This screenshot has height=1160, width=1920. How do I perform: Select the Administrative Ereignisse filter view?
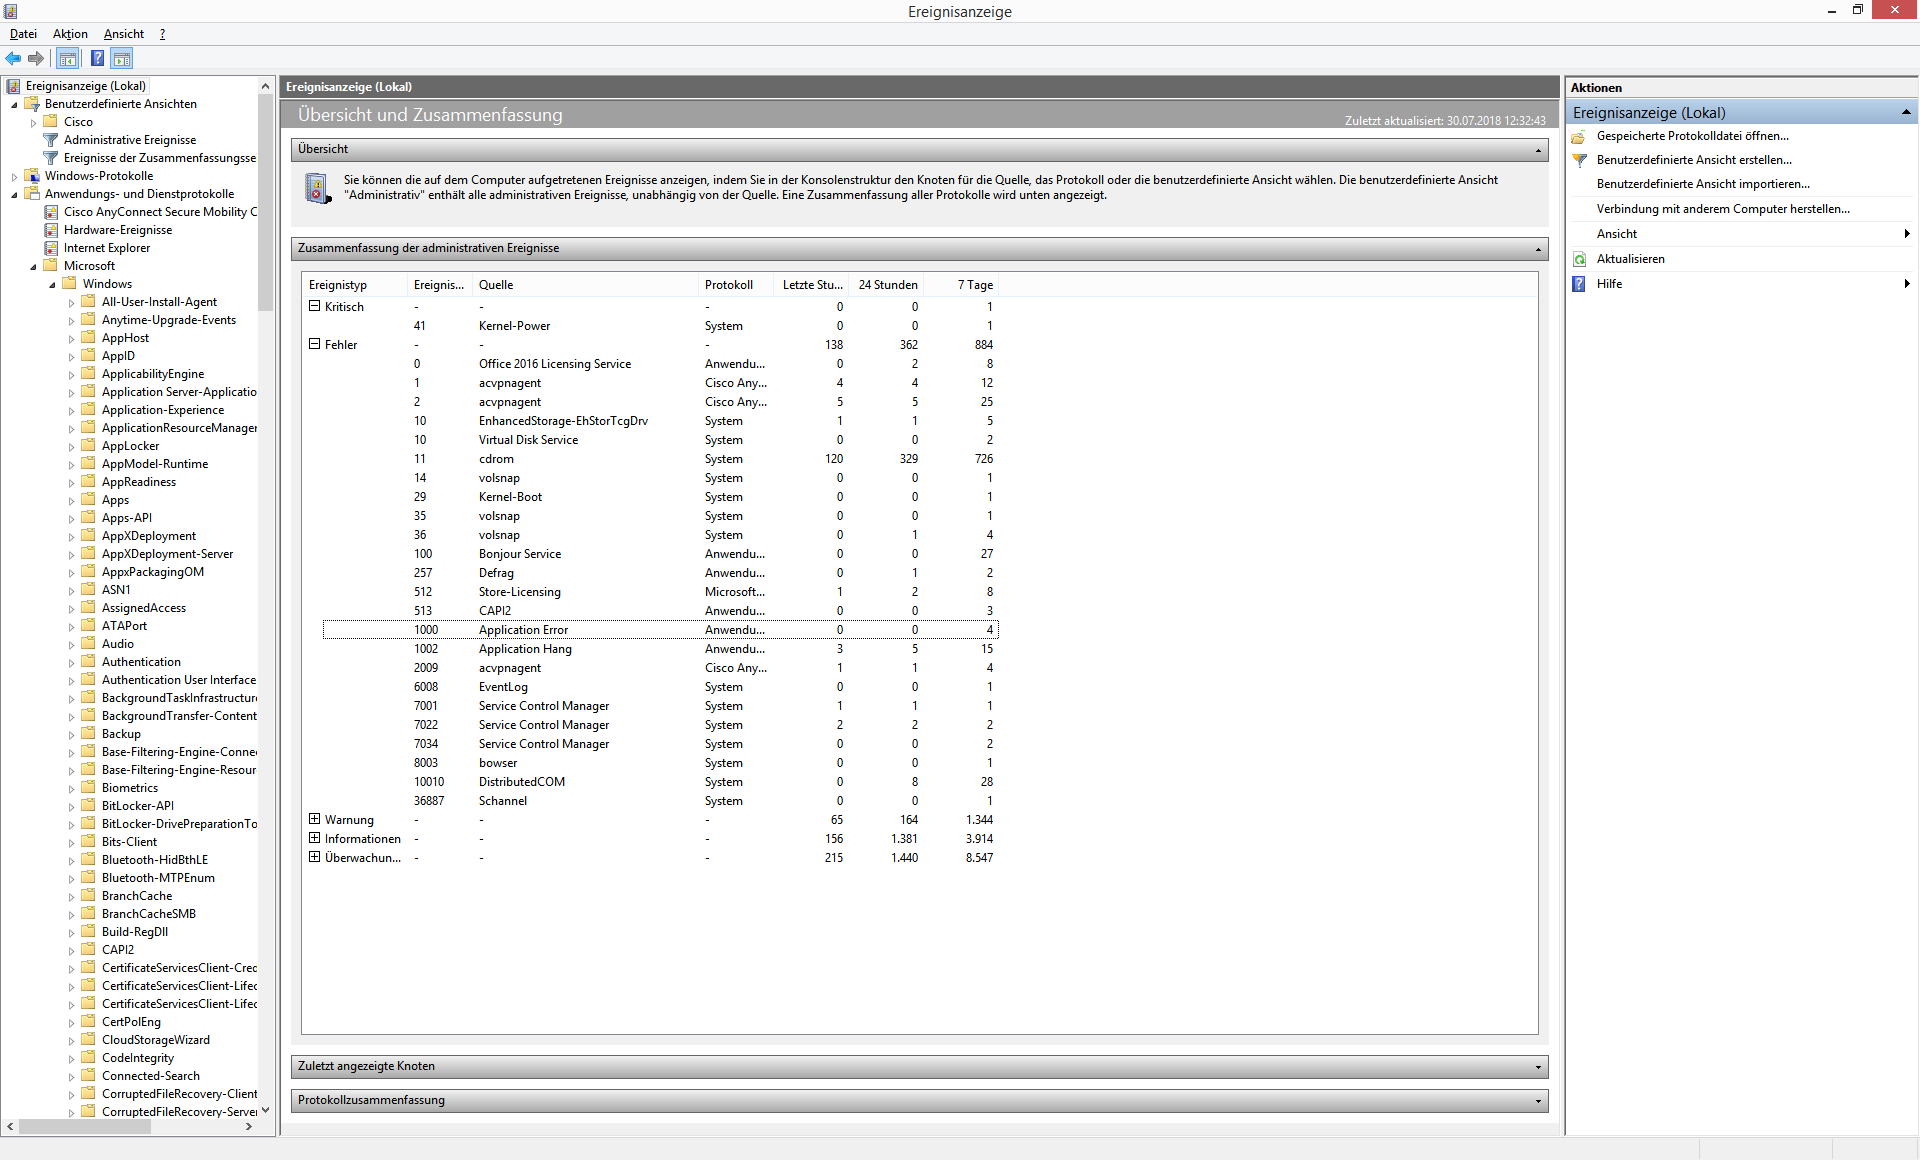[129, 140]
